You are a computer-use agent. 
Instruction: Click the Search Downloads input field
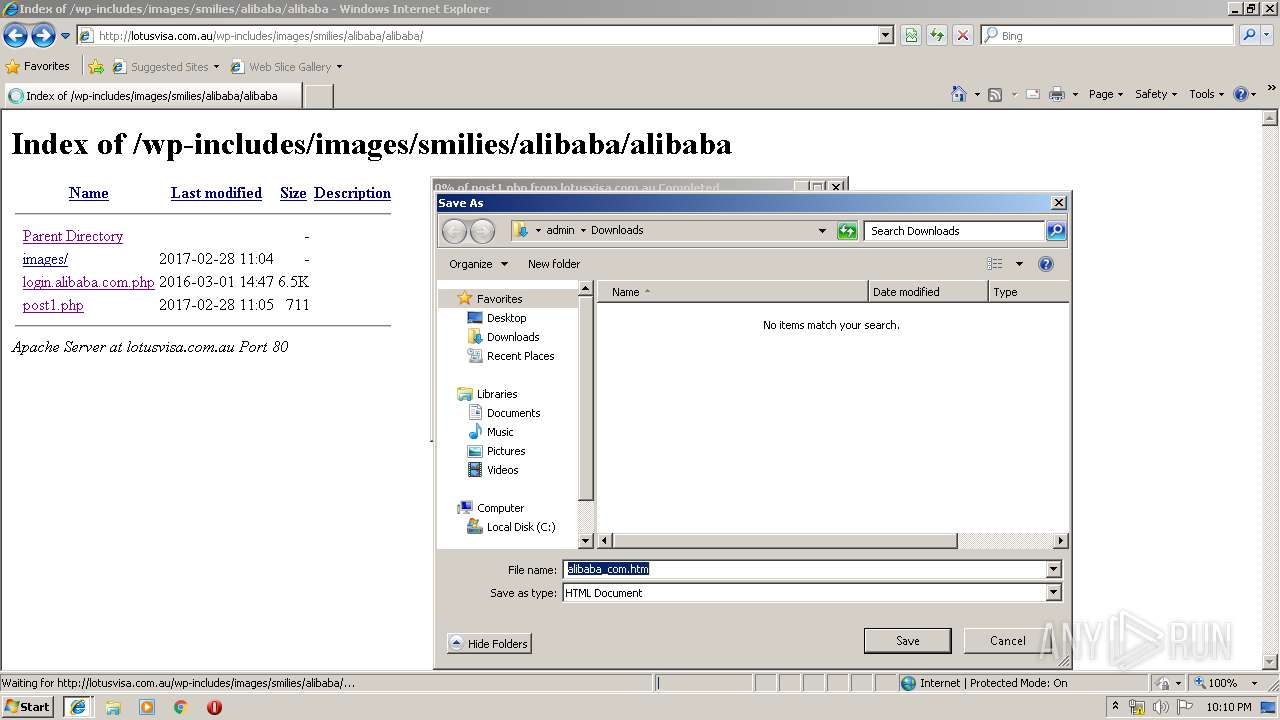click(954, 231)
